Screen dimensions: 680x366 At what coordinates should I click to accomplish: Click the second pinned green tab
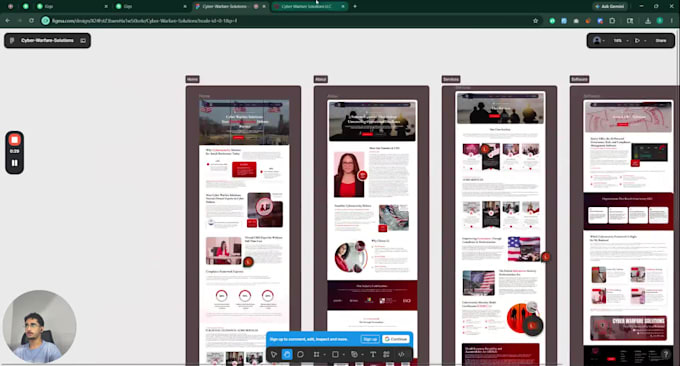(x=26, y=7)
